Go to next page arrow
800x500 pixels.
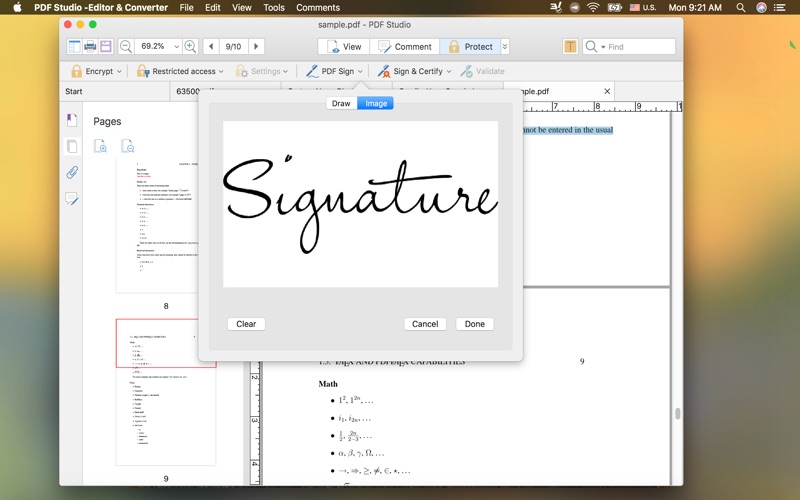(x=256, y=46)
